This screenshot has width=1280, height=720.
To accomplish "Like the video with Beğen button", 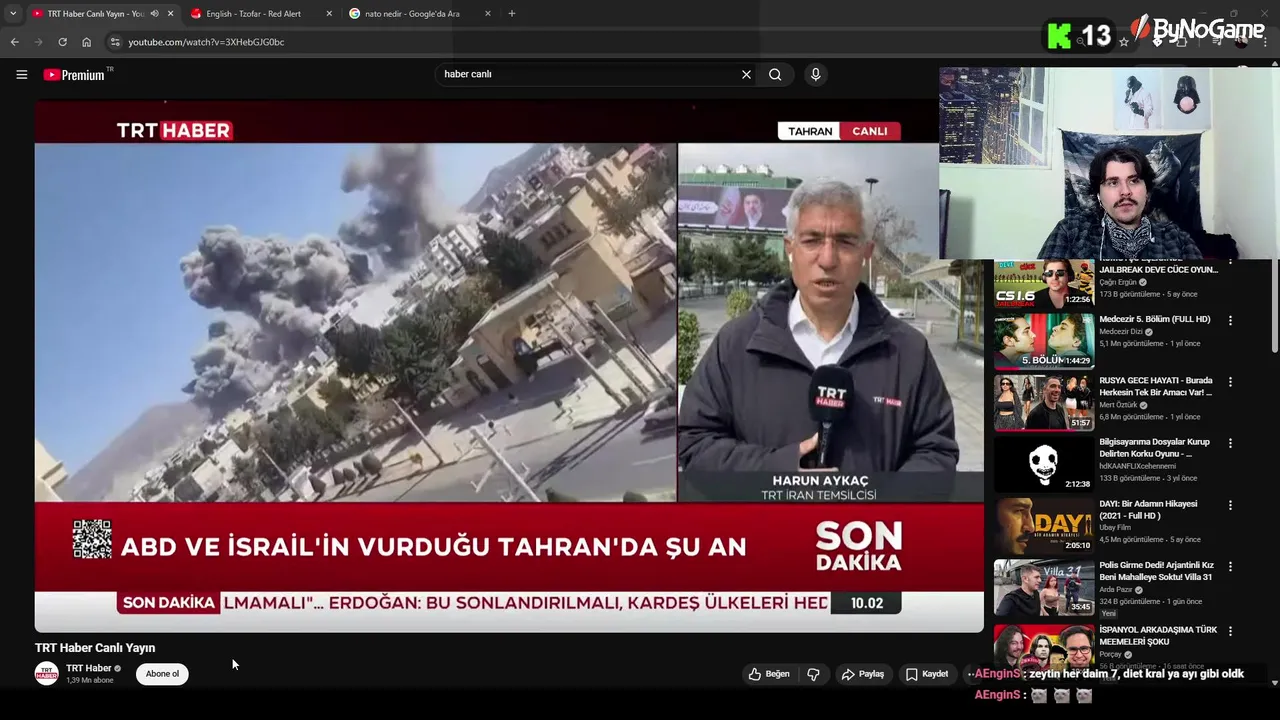I will pyautogui.click(x=769, y=674).
